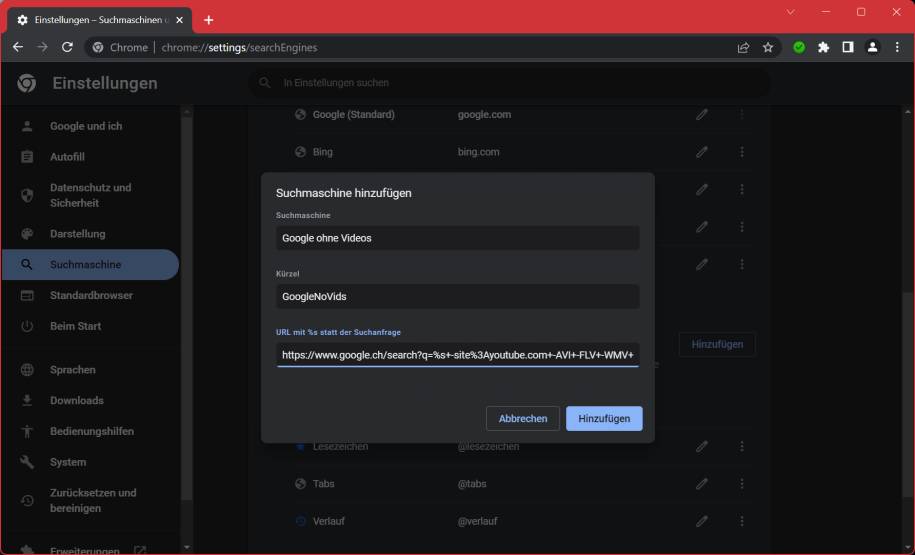Open more options for Bing
This screenshot has height=555, width=915.
742,152
